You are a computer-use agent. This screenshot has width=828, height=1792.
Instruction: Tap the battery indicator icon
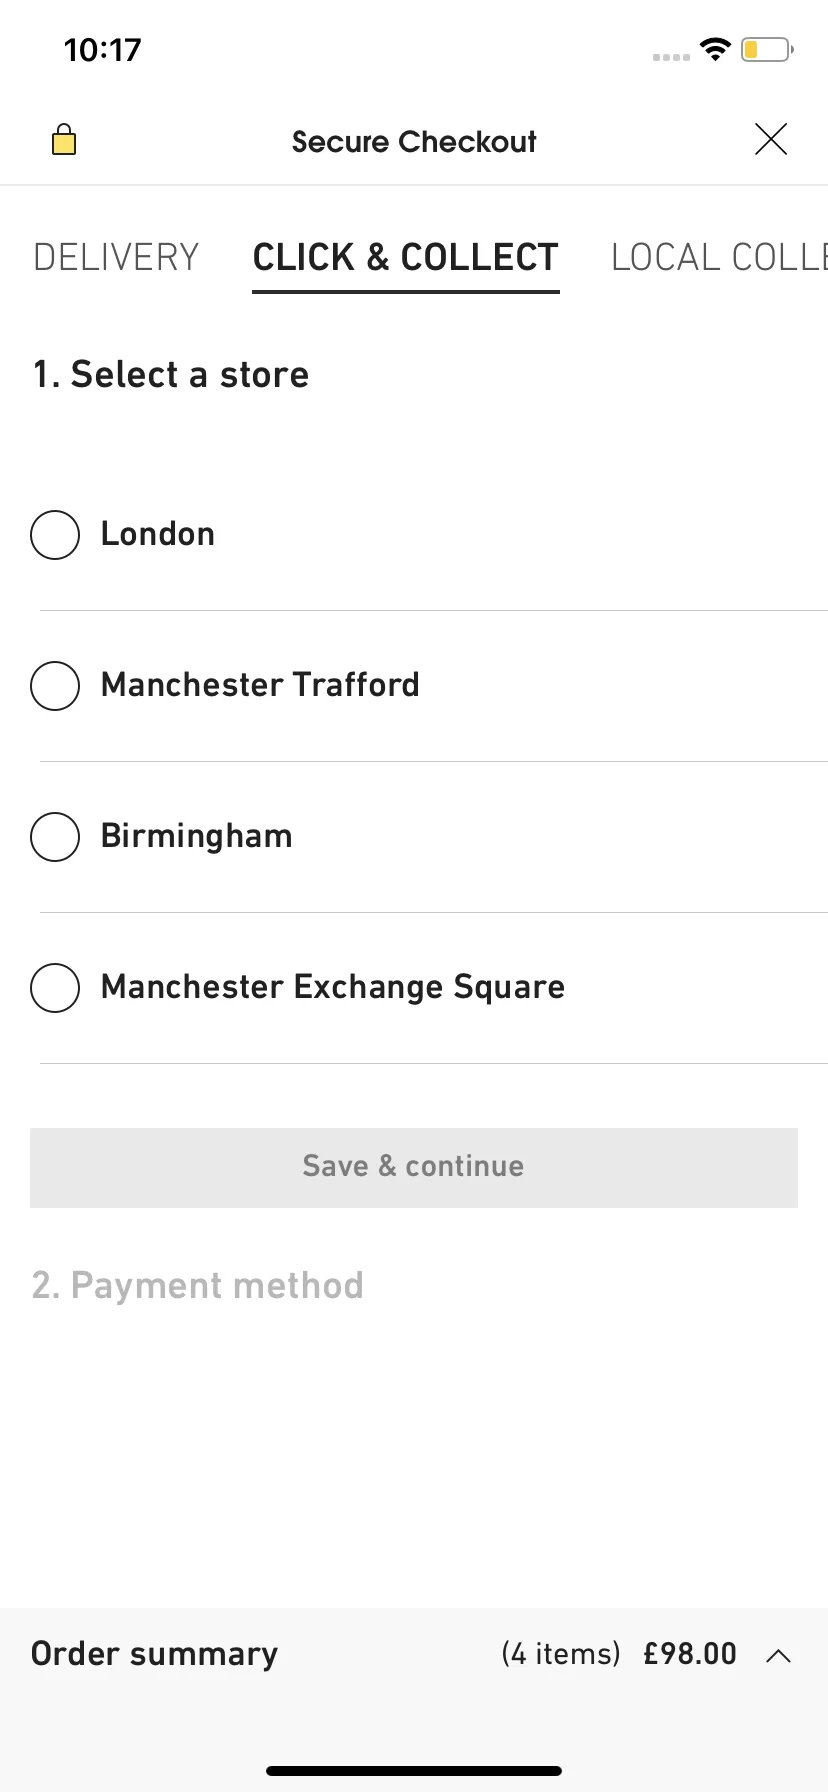[767, 49]
